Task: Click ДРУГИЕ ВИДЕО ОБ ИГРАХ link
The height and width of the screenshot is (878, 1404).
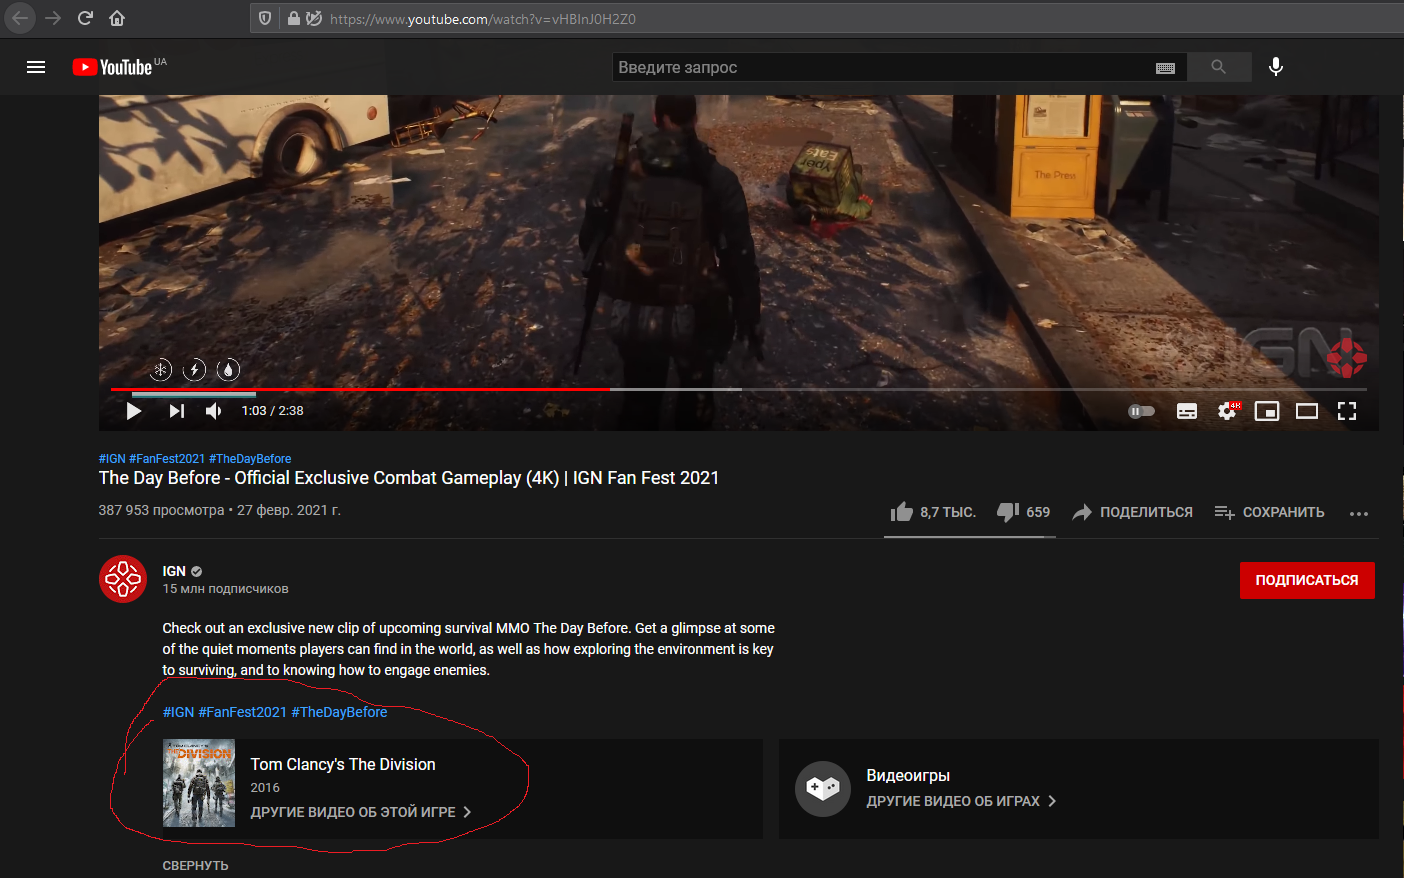Action: click(961, 801)
